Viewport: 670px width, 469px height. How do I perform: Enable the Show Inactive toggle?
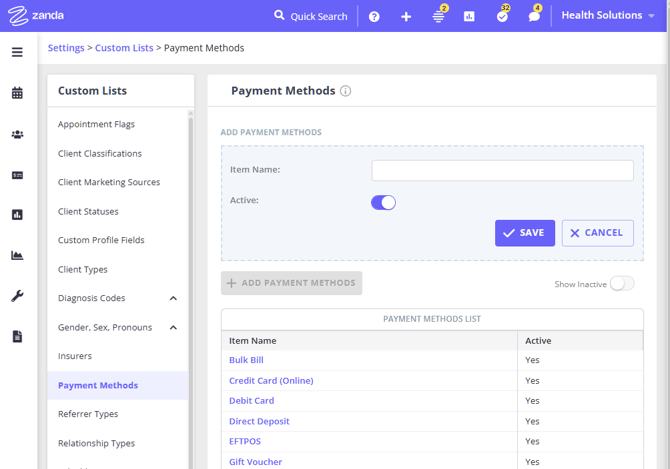coord(621,284)
